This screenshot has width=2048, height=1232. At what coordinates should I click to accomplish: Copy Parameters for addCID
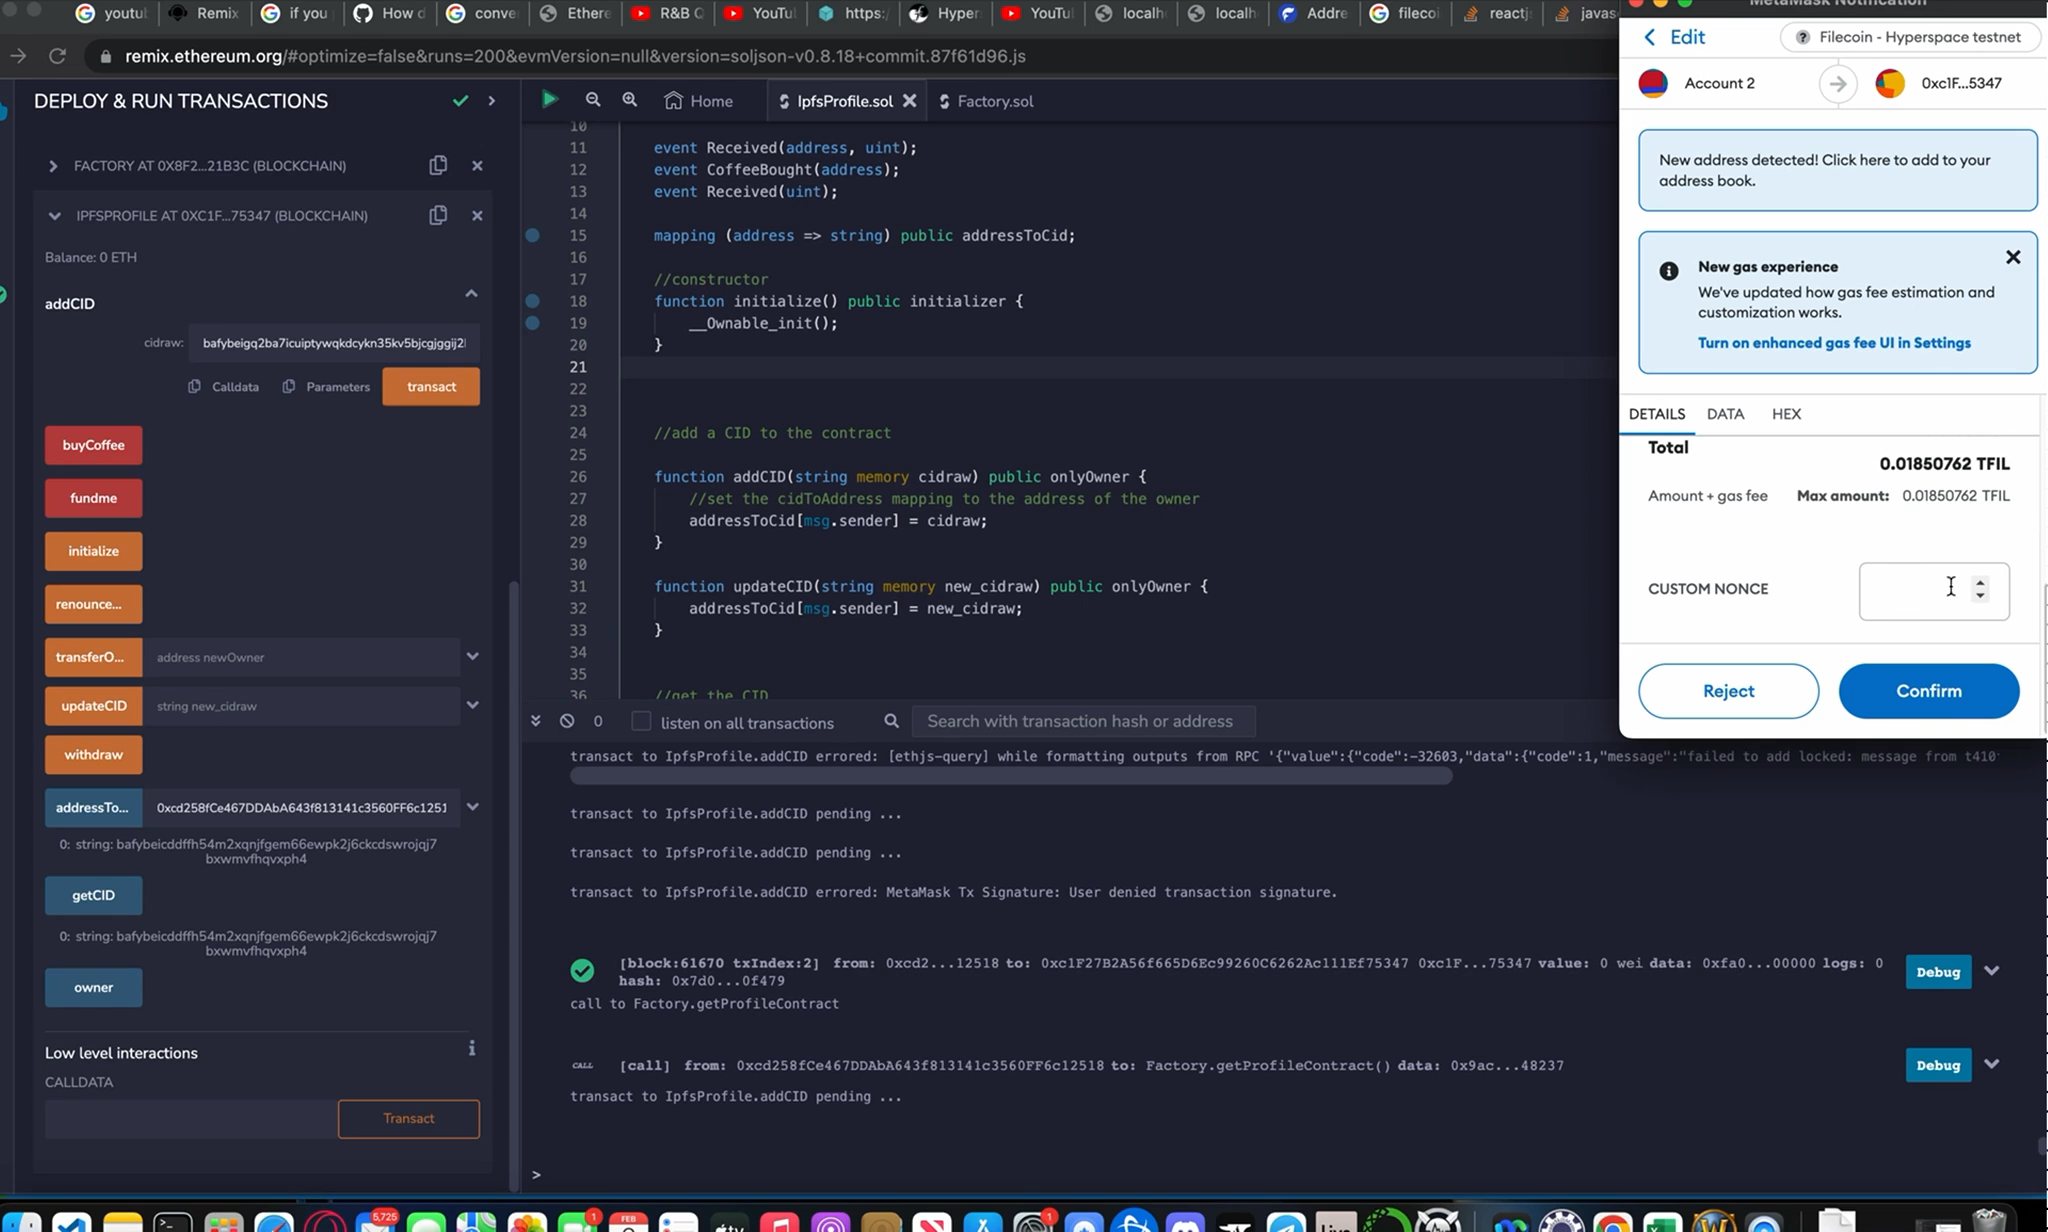click(326, 387)
